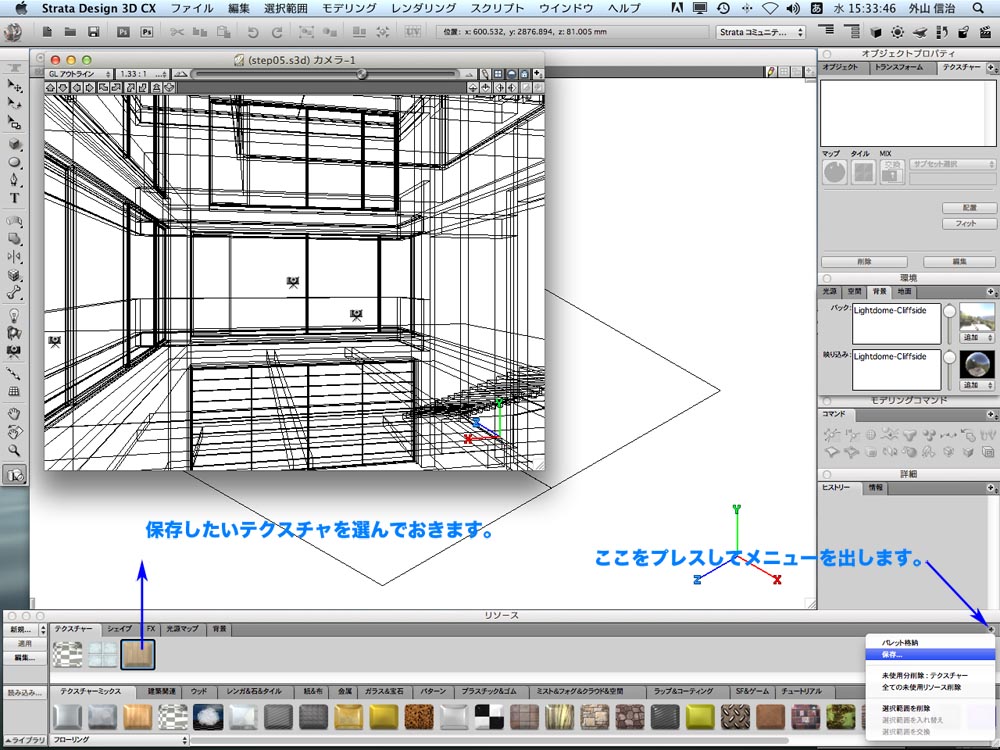Click the UV toolbar icon
The width and height of the screenshot is (1000, 750).
point(413,31)
